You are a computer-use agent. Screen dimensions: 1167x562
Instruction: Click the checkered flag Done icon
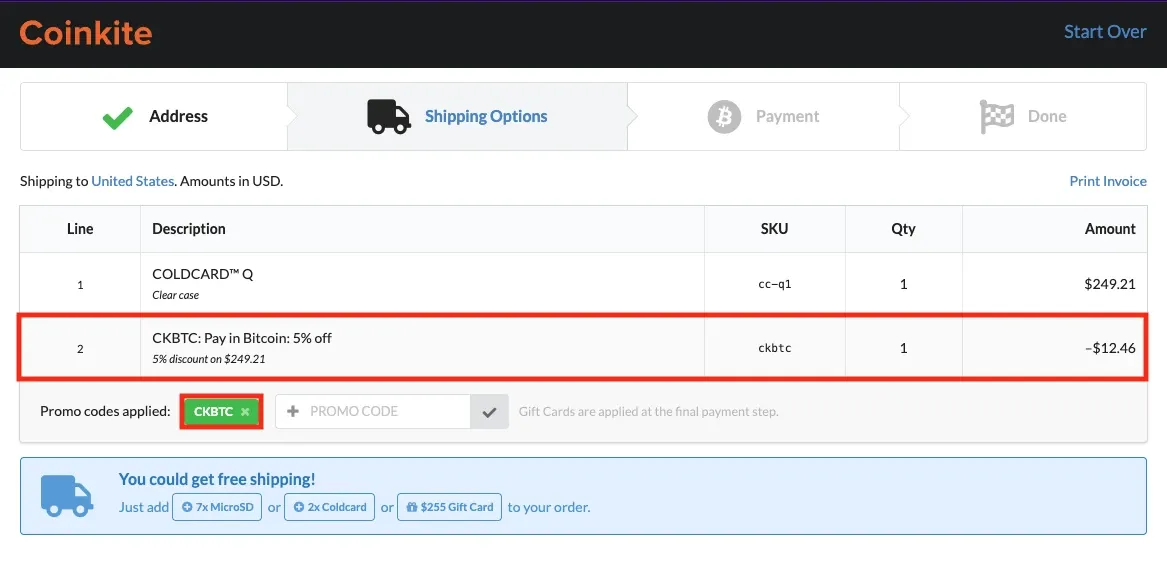(997, 117)
